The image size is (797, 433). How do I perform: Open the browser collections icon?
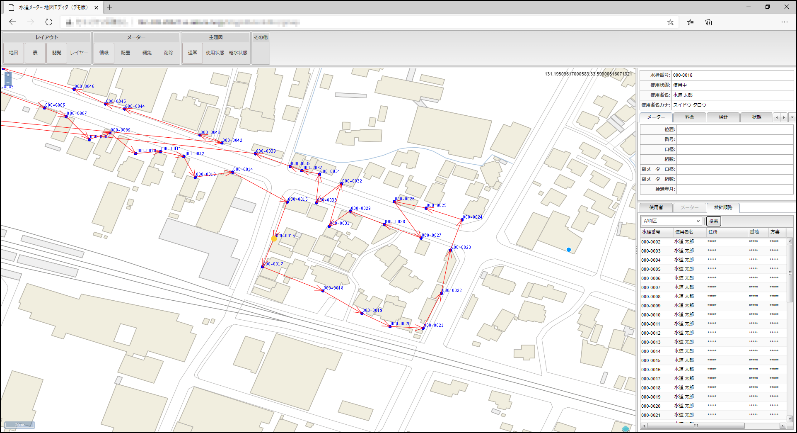(709, 22)
